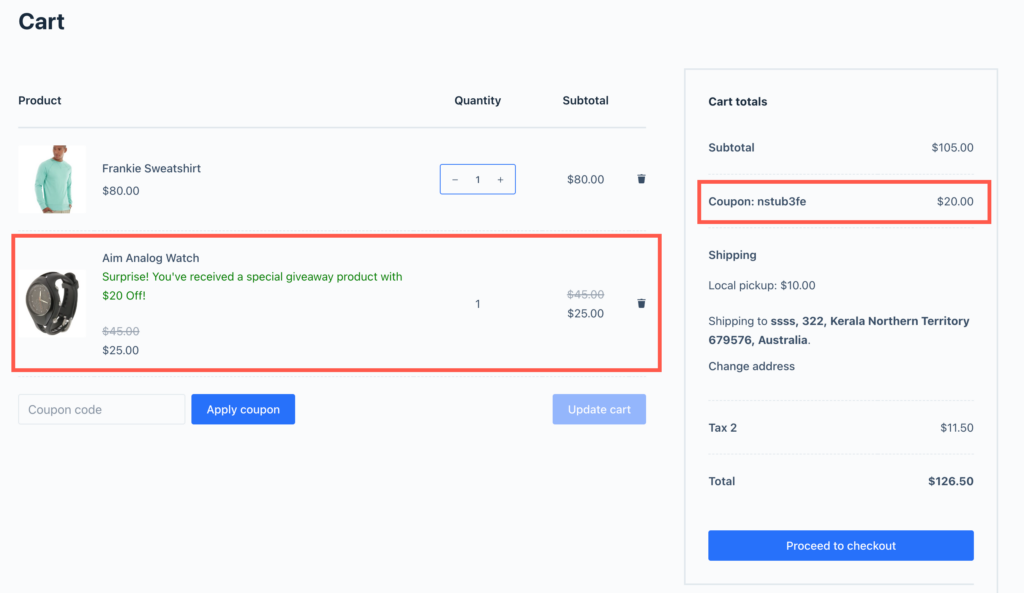Viewport: 1024px width, 593px height.
Task: Open the Frankie Sweatshirt product link
Action: [x=151, y=169]
